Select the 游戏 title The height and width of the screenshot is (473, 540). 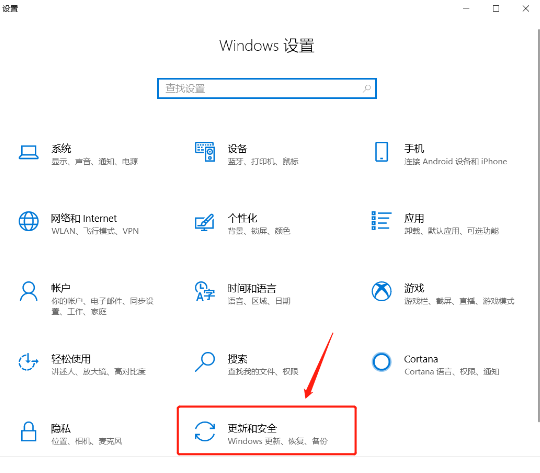coord(414,288)
